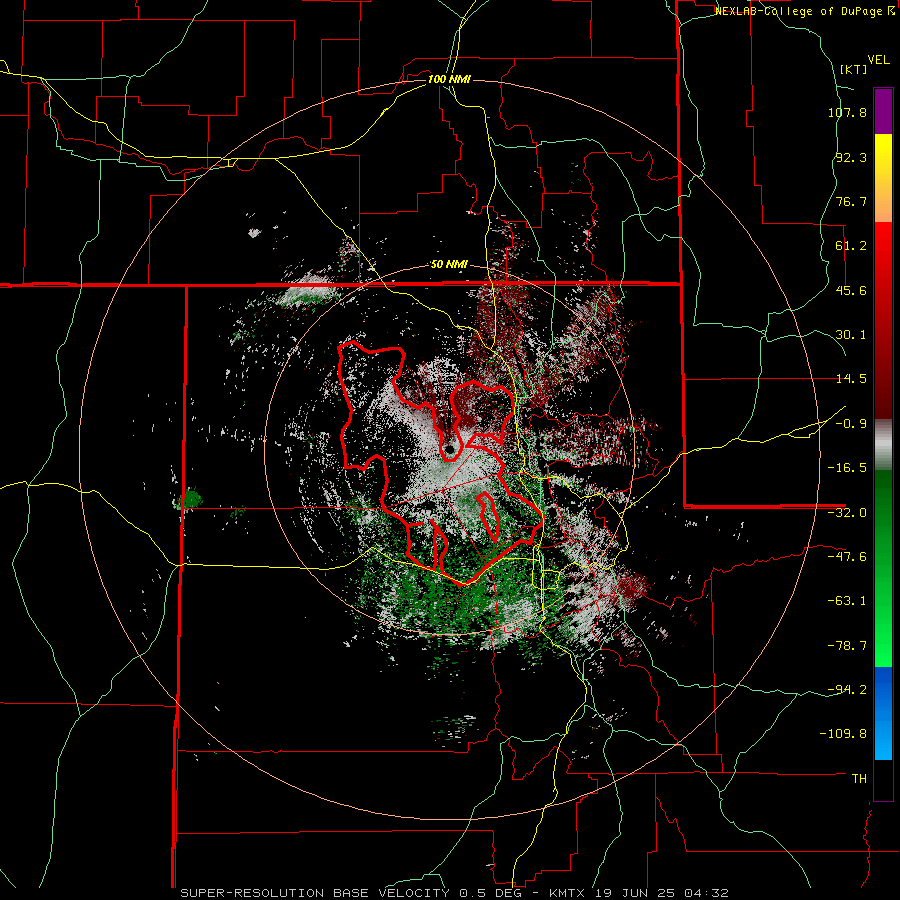Screen dimensions: 900x900
Task: Click the TH threshold label
Action: point(859,779)
